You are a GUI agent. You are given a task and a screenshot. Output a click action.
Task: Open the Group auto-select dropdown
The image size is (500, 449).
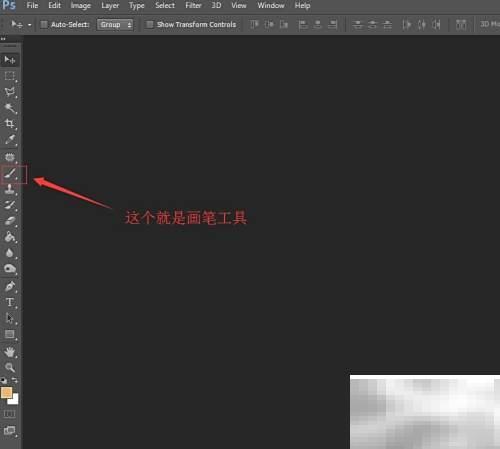pos(115,25)
